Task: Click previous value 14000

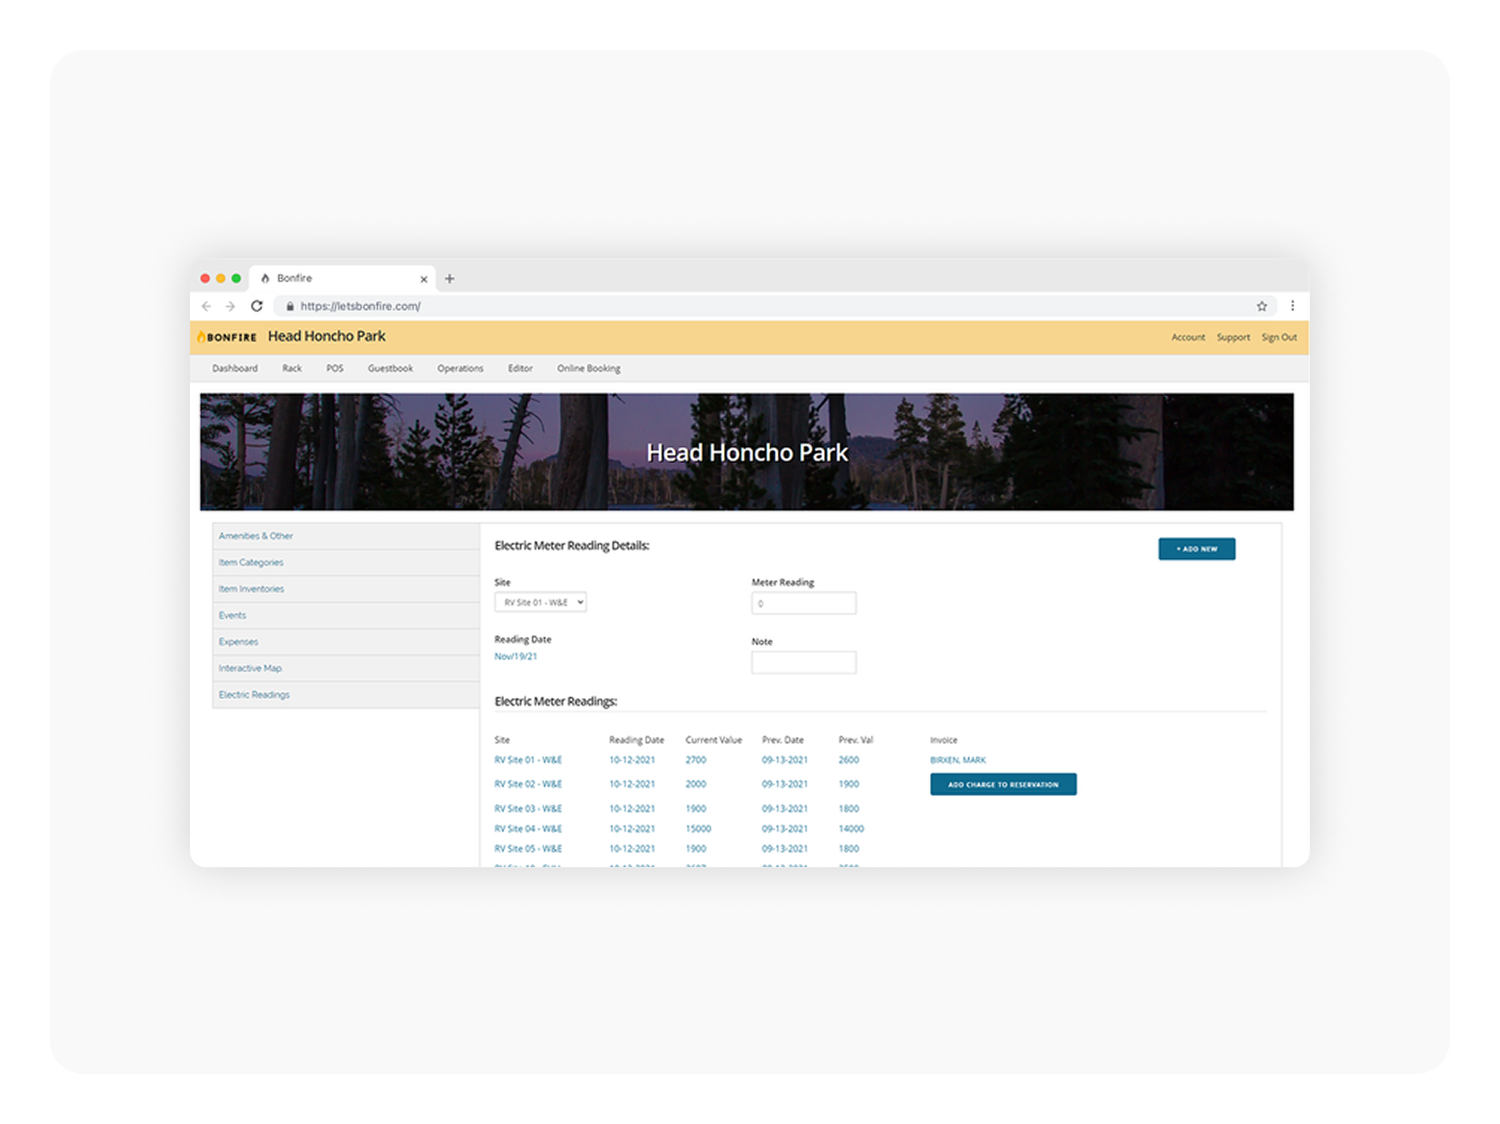Action: 851,829
